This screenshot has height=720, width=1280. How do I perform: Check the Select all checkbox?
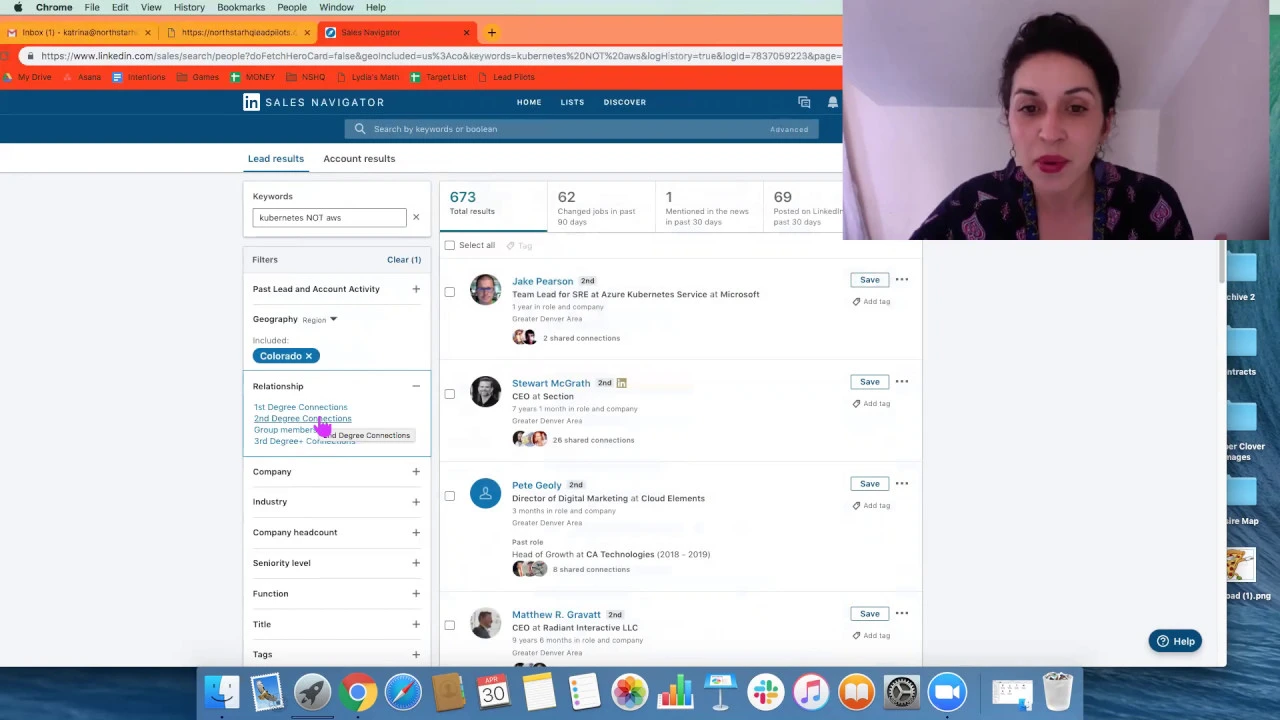point(450,245)
